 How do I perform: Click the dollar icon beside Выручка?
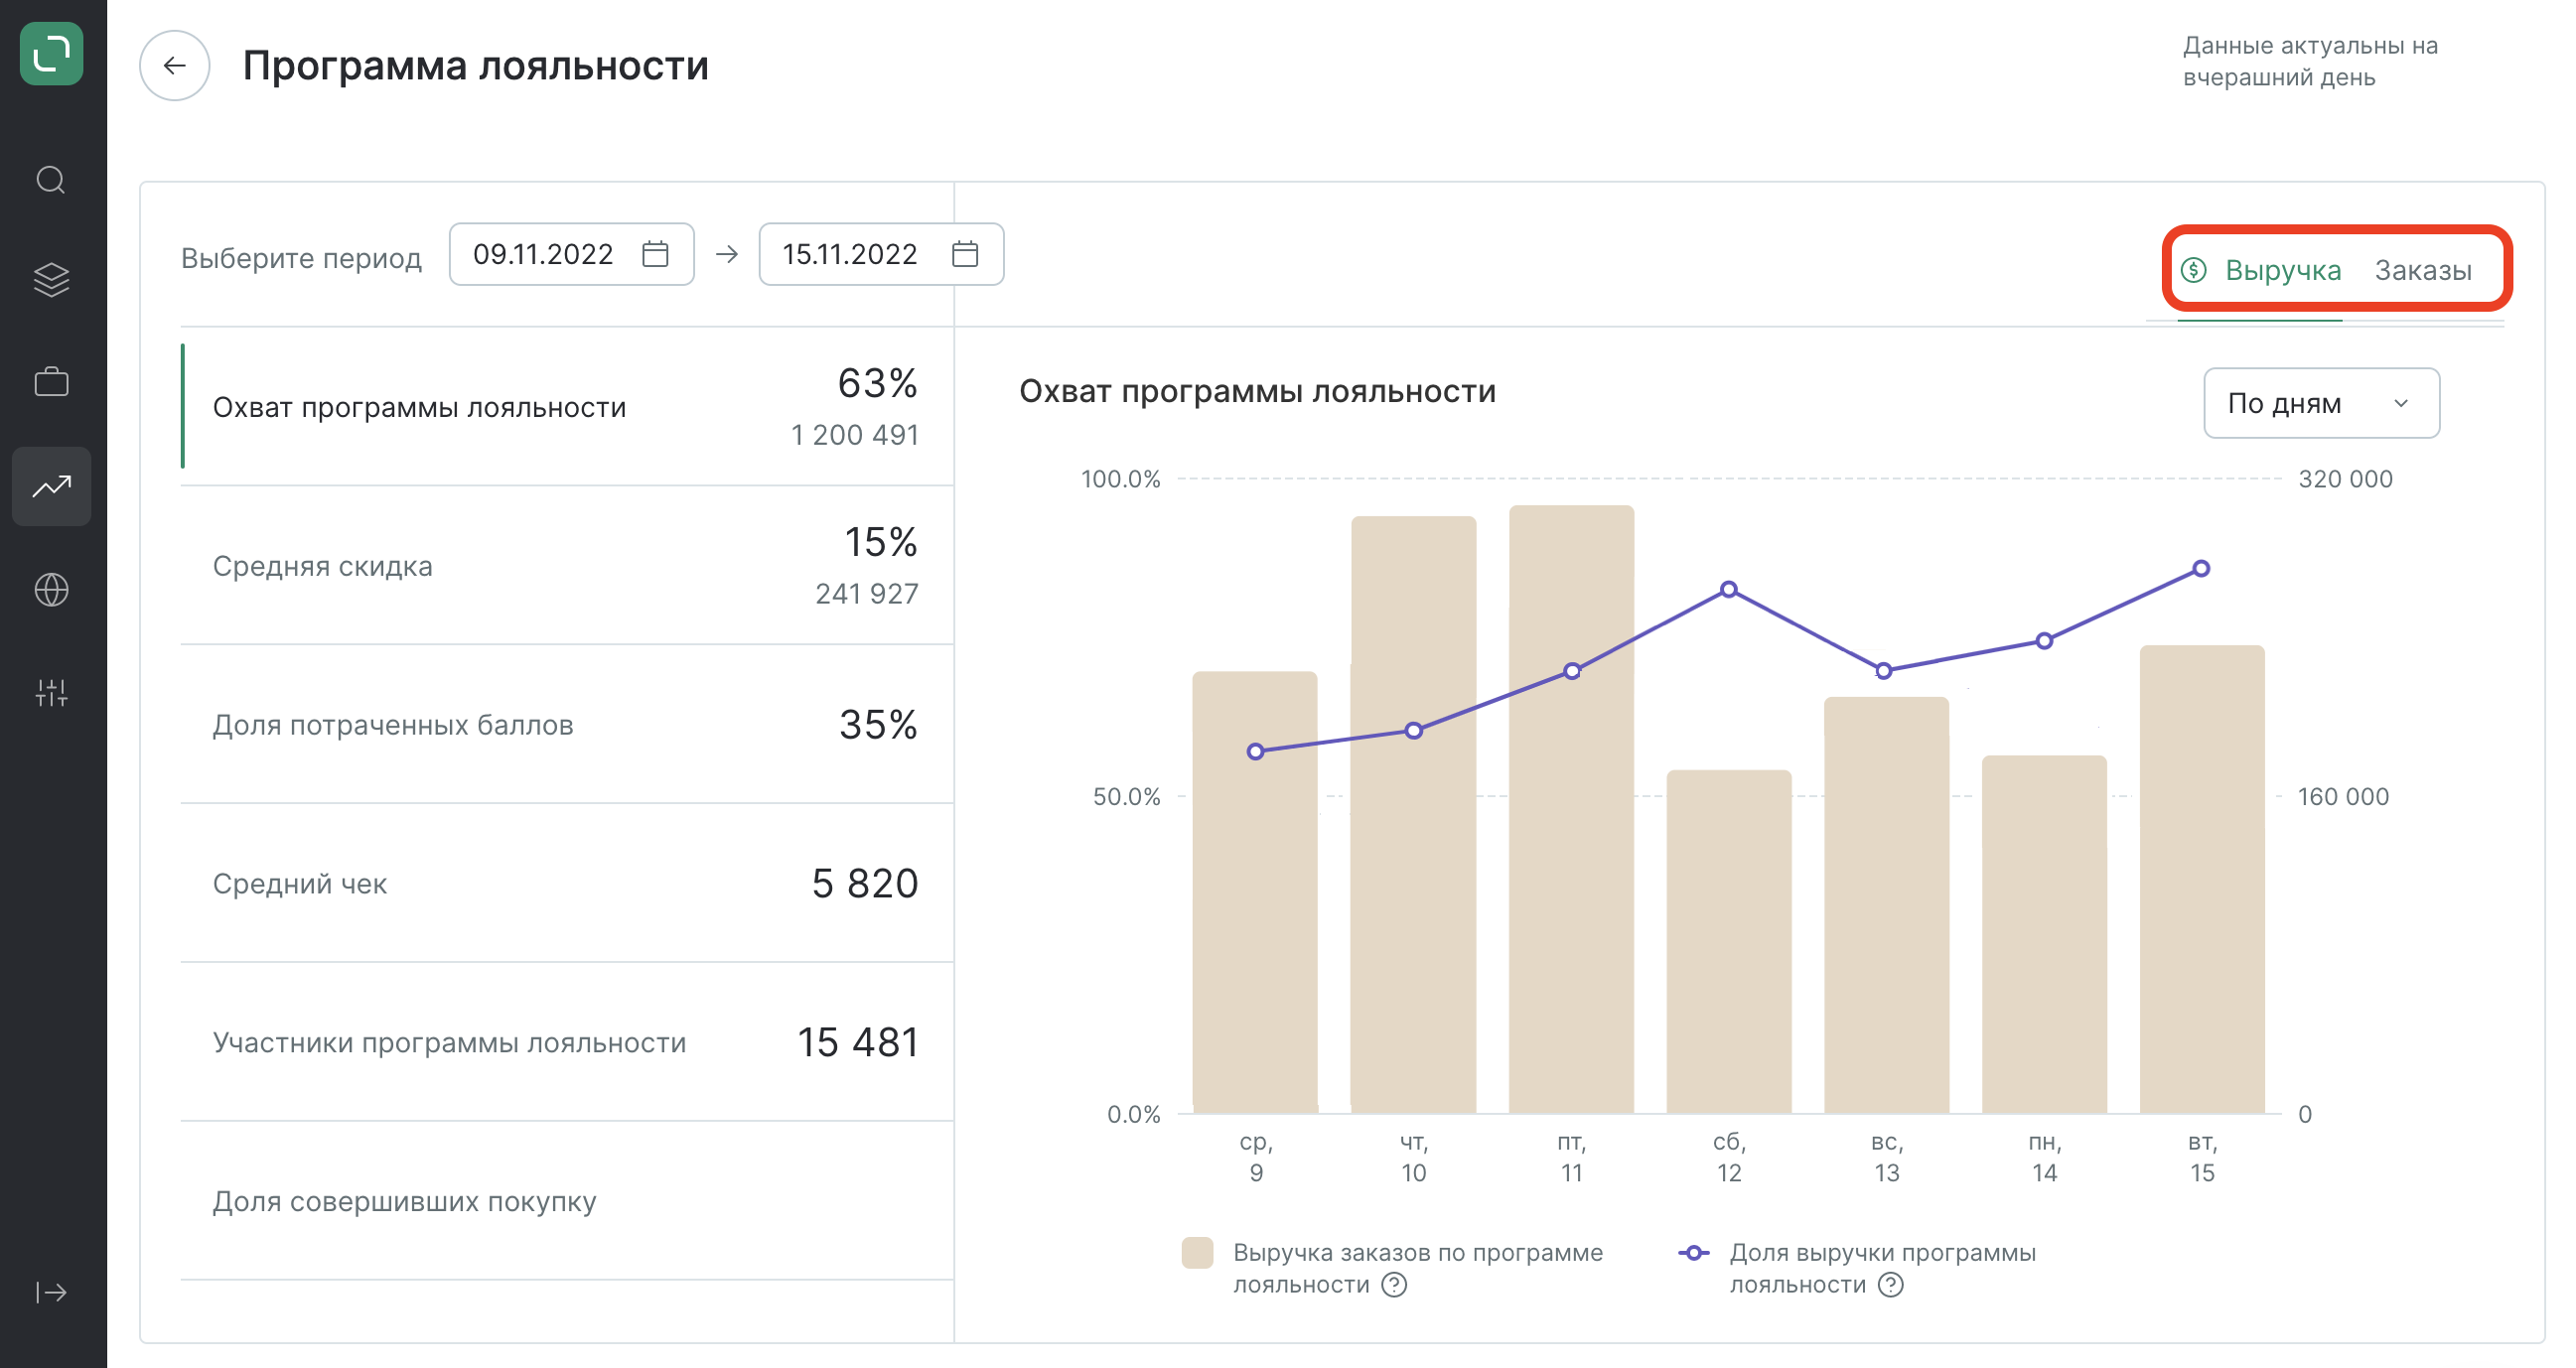pos(2194,270)
